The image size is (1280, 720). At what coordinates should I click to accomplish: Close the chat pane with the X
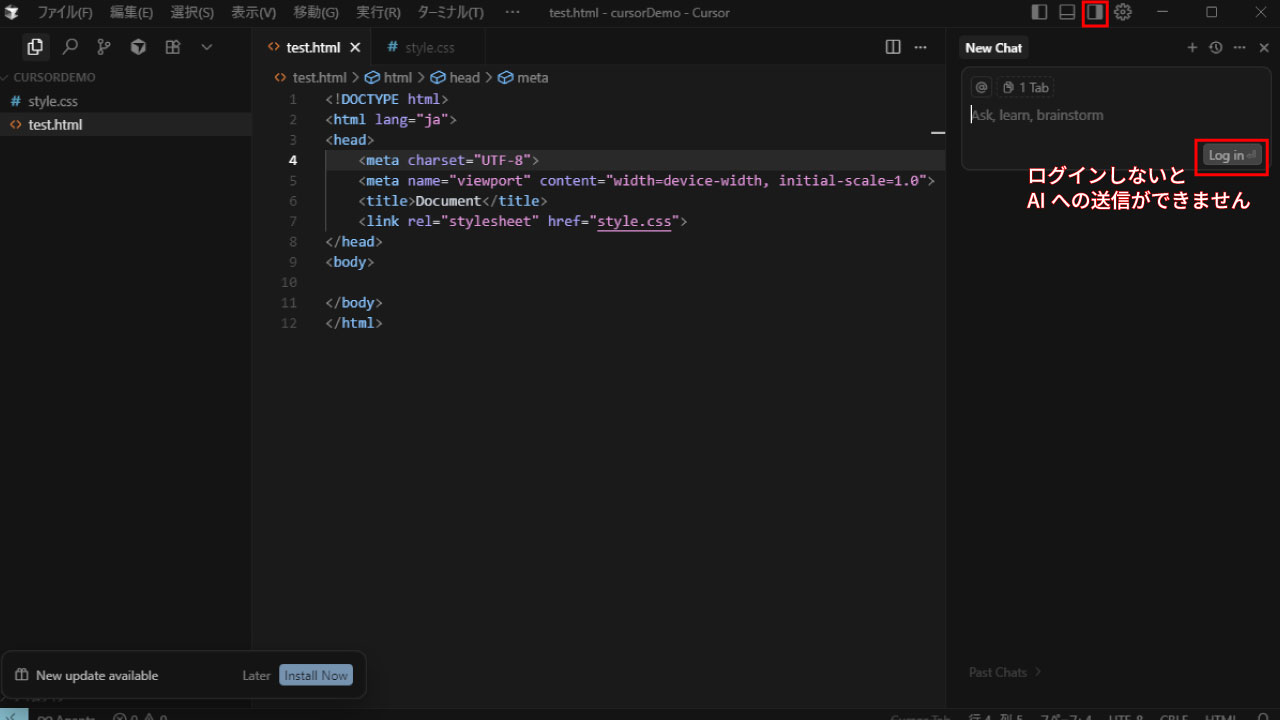coord(1264,47)
